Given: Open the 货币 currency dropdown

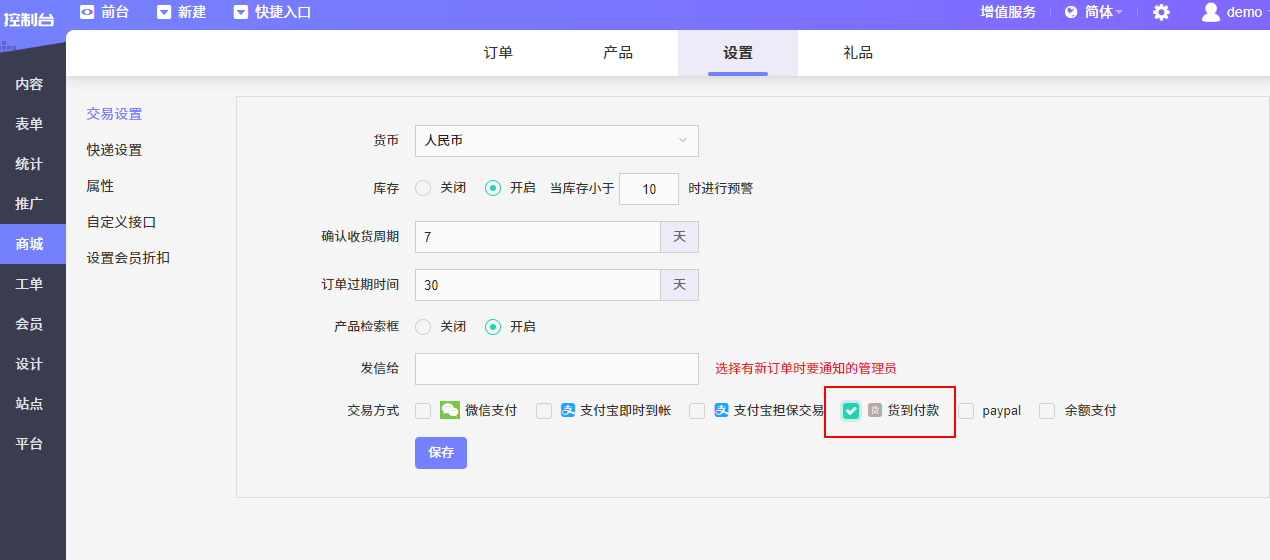Looking at the screenshot, I should pos(556,141).
